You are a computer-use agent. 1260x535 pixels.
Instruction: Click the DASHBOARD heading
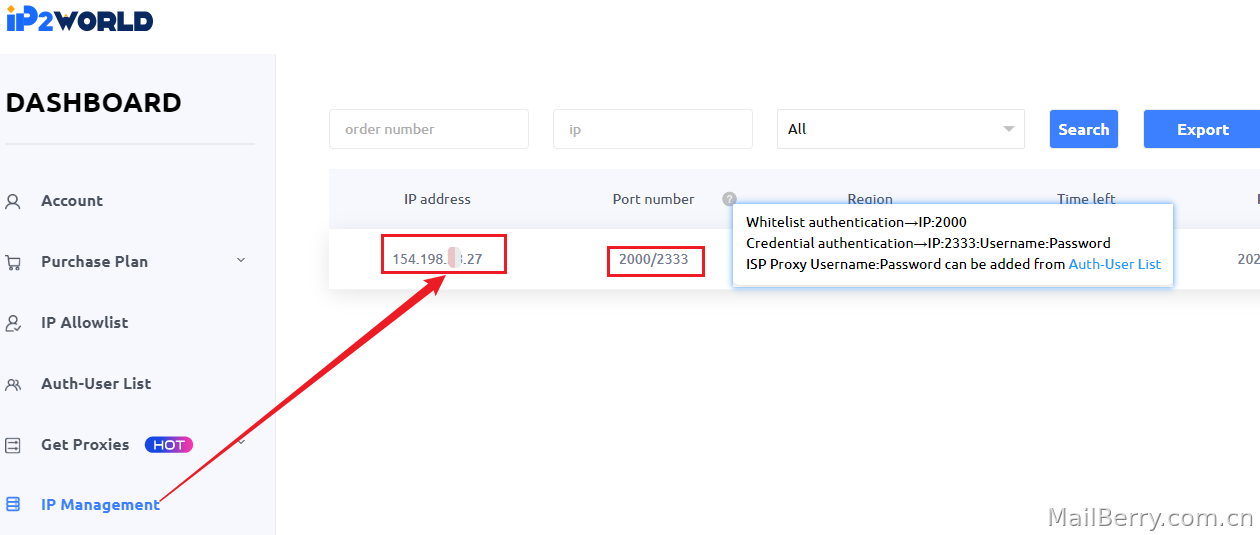click(x=94, y=102)
